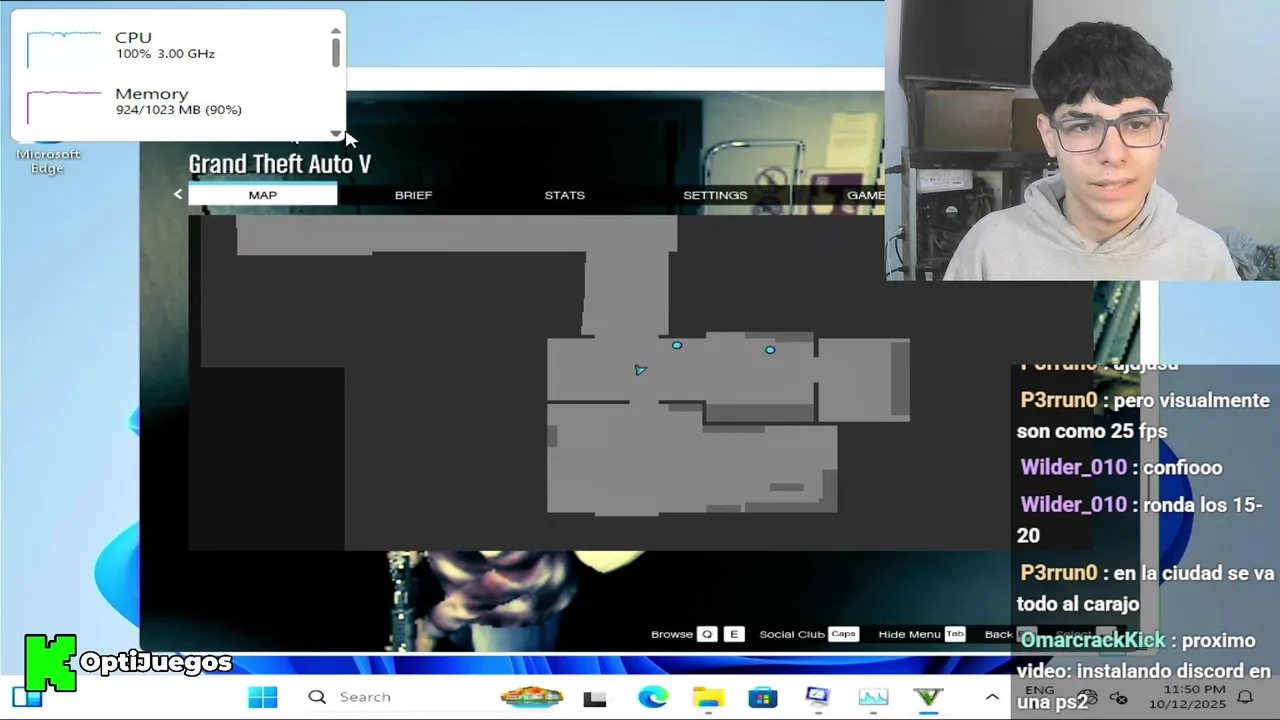Click the Caps key for Social Club
The width and height of the screenshot is (1280, 720).
[843, 634]
